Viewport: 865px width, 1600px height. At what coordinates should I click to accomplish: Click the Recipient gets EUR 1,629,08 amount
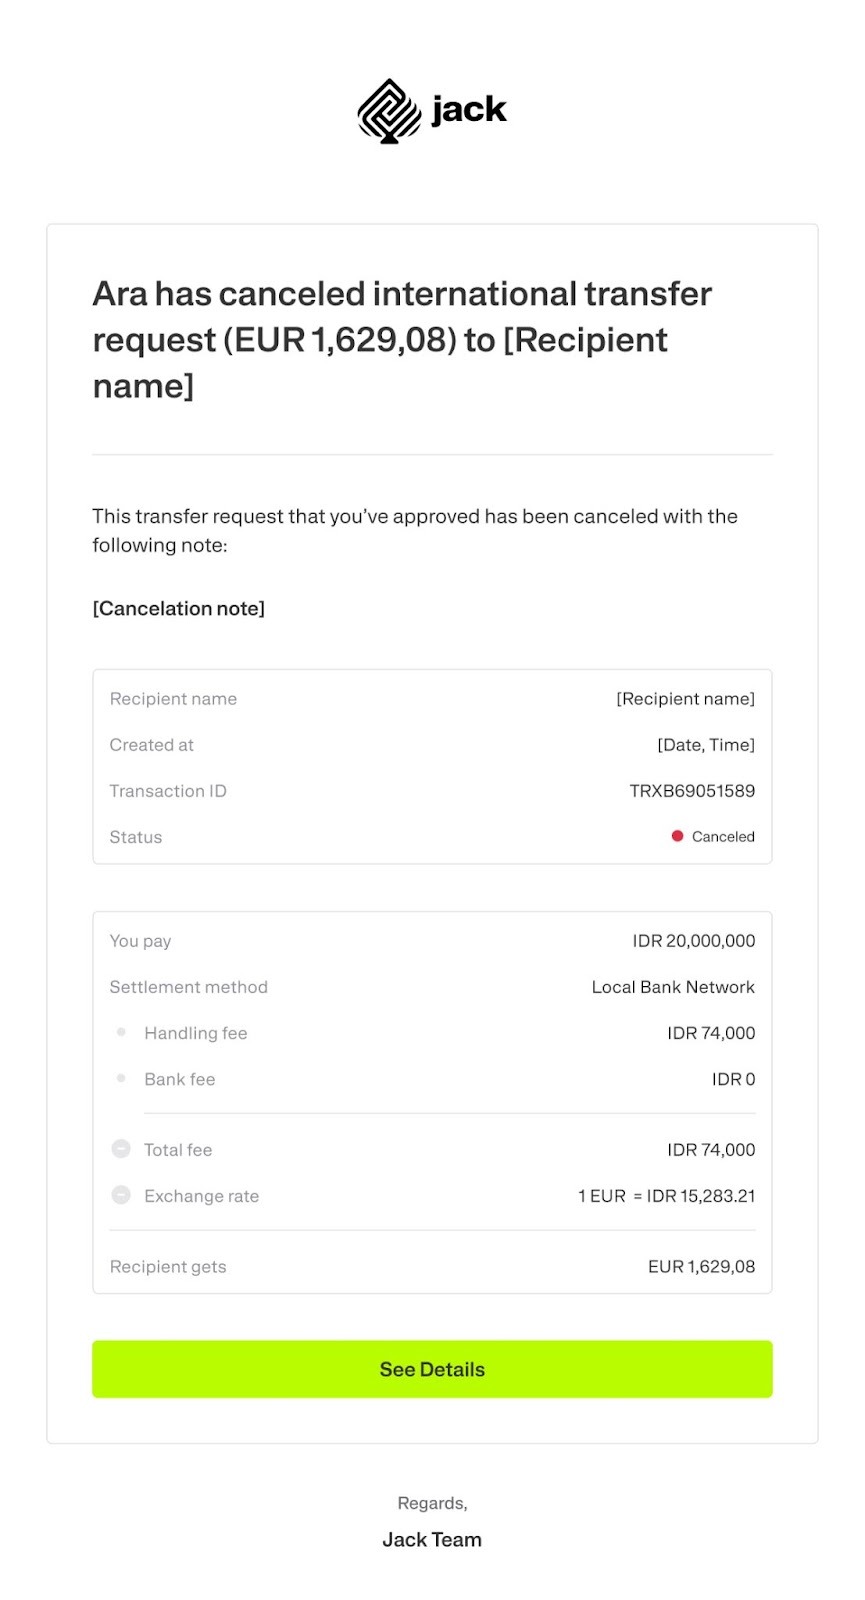tap(702, 1267)
